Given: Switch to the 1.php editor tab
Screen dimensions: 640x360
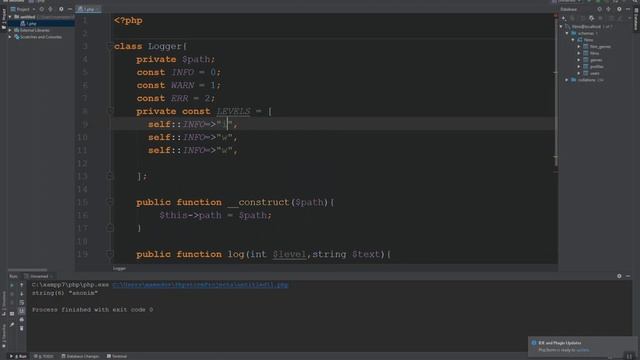Looking at the screenshot, I should pos(88,9).
